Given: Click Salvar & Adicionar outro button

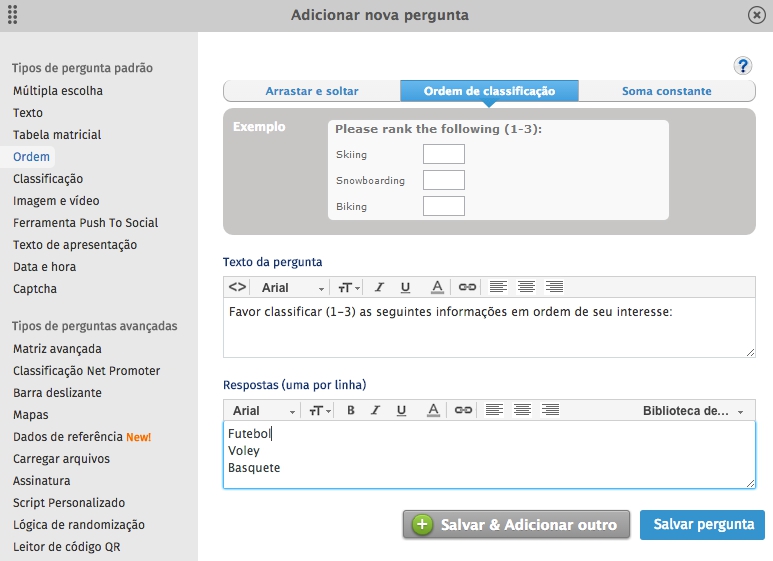Looking at the screenshot, I should click(516, 525).
